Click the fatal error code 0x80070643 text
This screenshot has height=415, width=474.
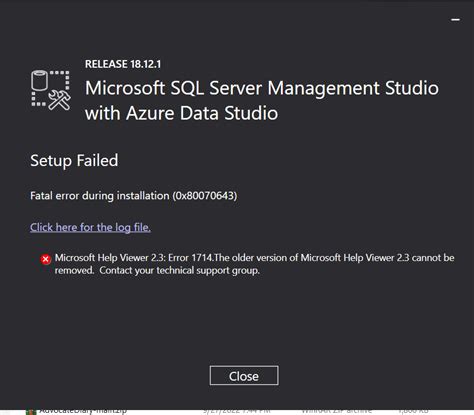click(205, 195)
